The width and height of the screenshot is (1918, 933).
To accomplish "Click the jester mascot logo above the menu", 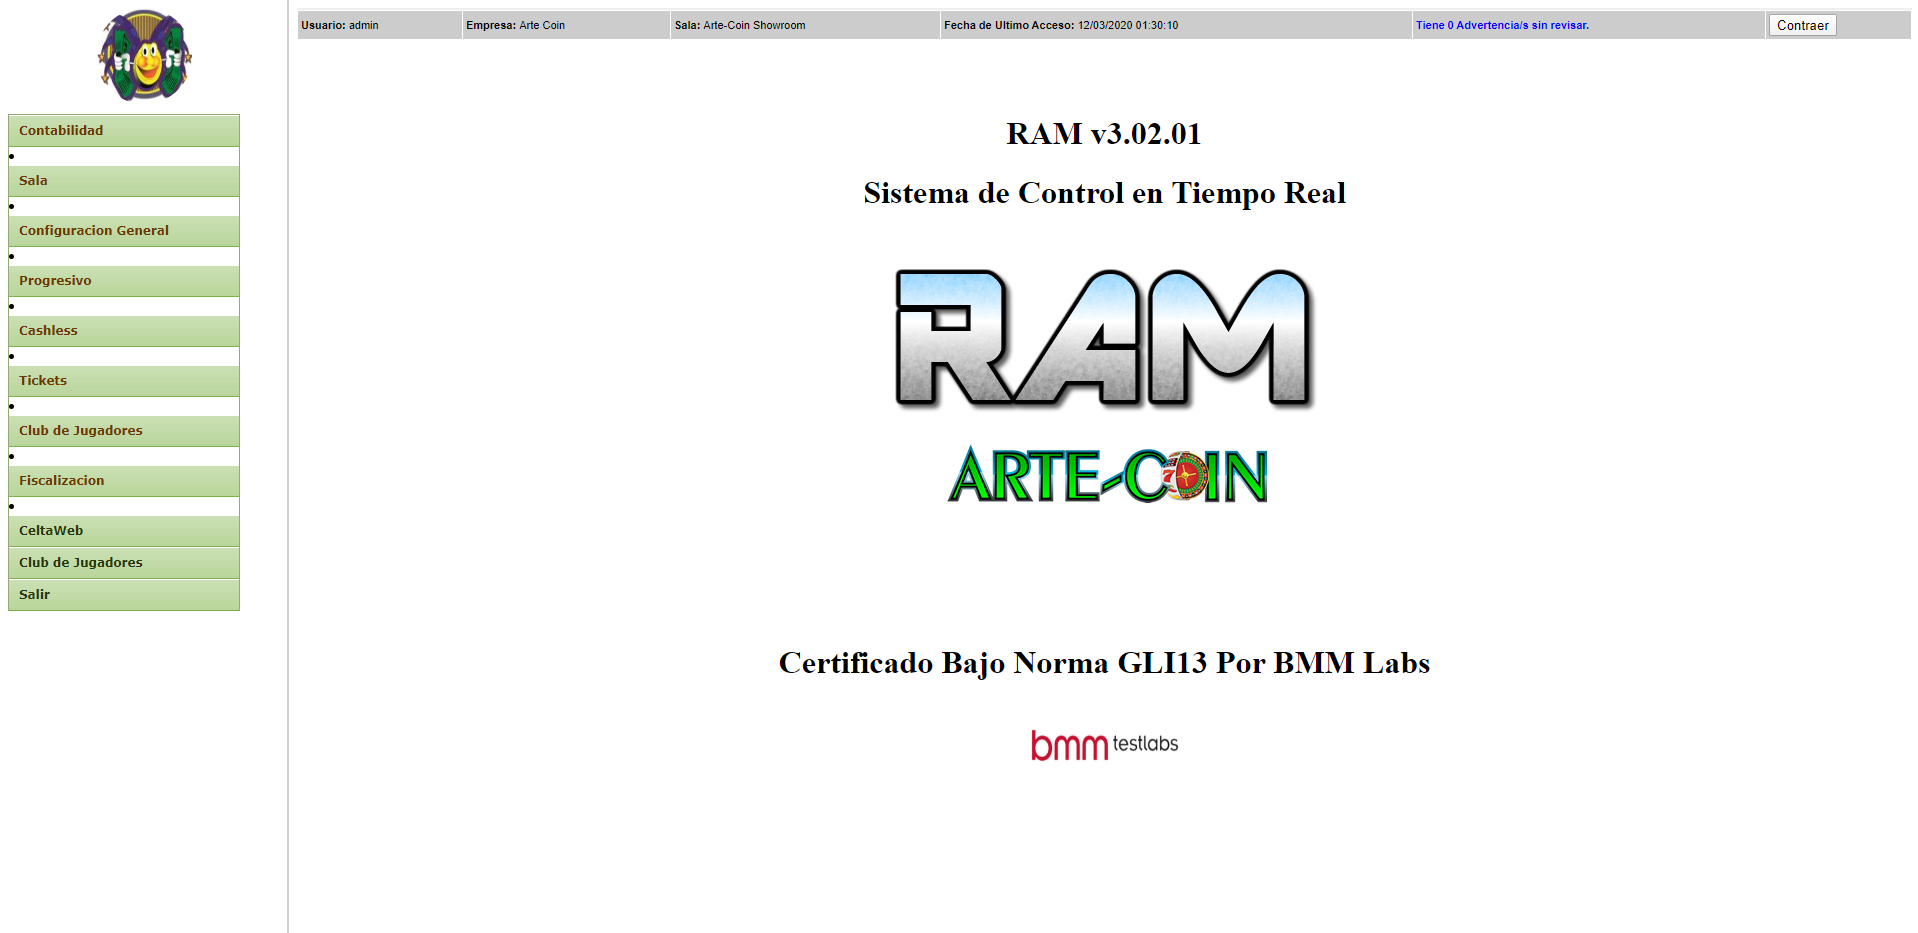I will [145, 56].
